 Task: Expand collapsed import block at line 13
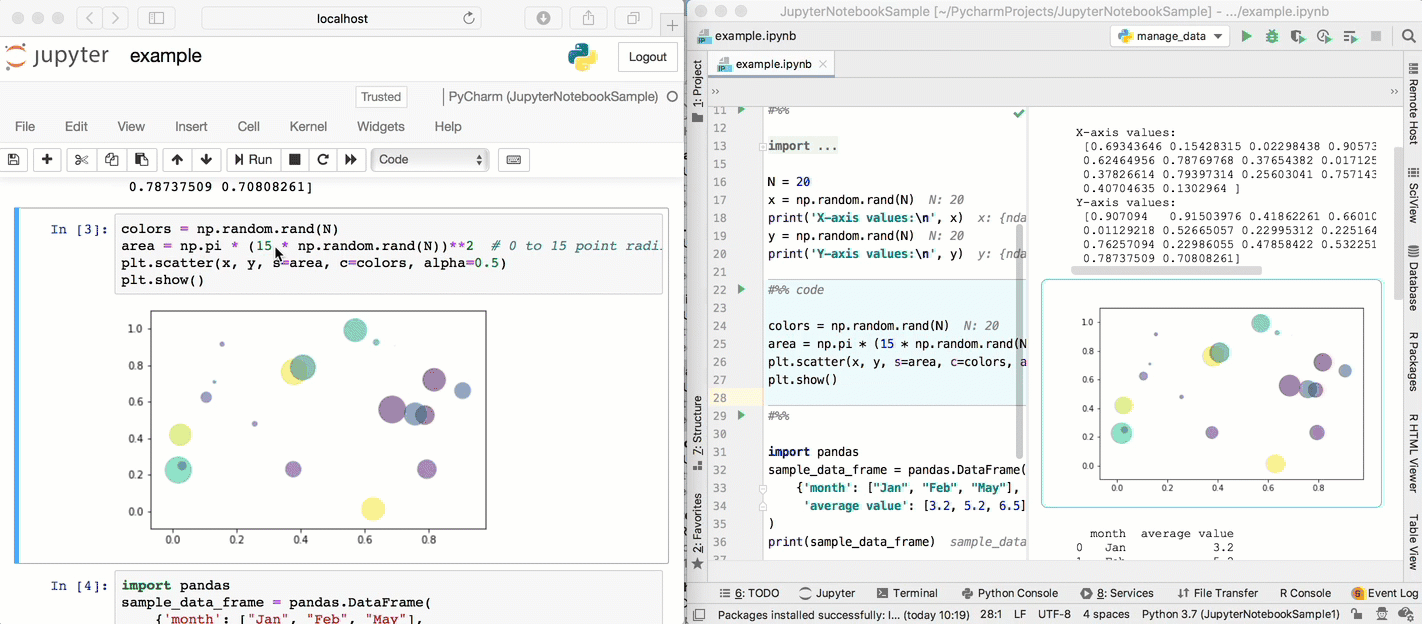(x=763, y=146)
